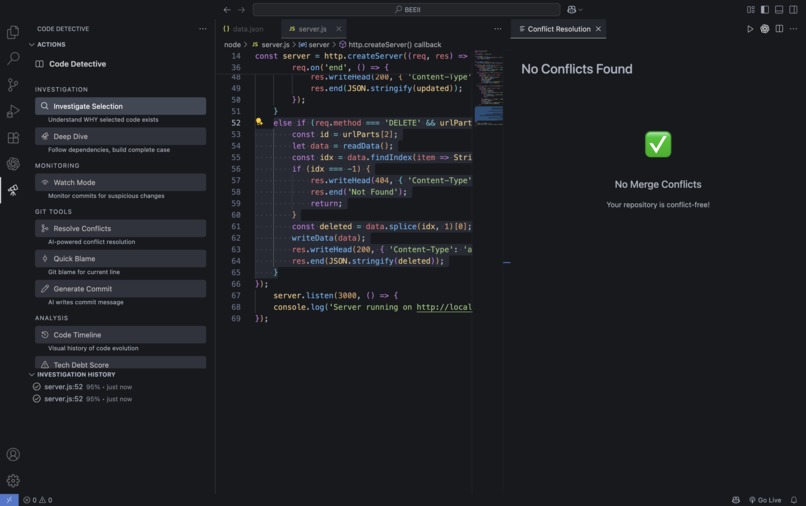Screen dimensions: 806x506
Task: Open Run and Debug view
Action: [13, 111]
